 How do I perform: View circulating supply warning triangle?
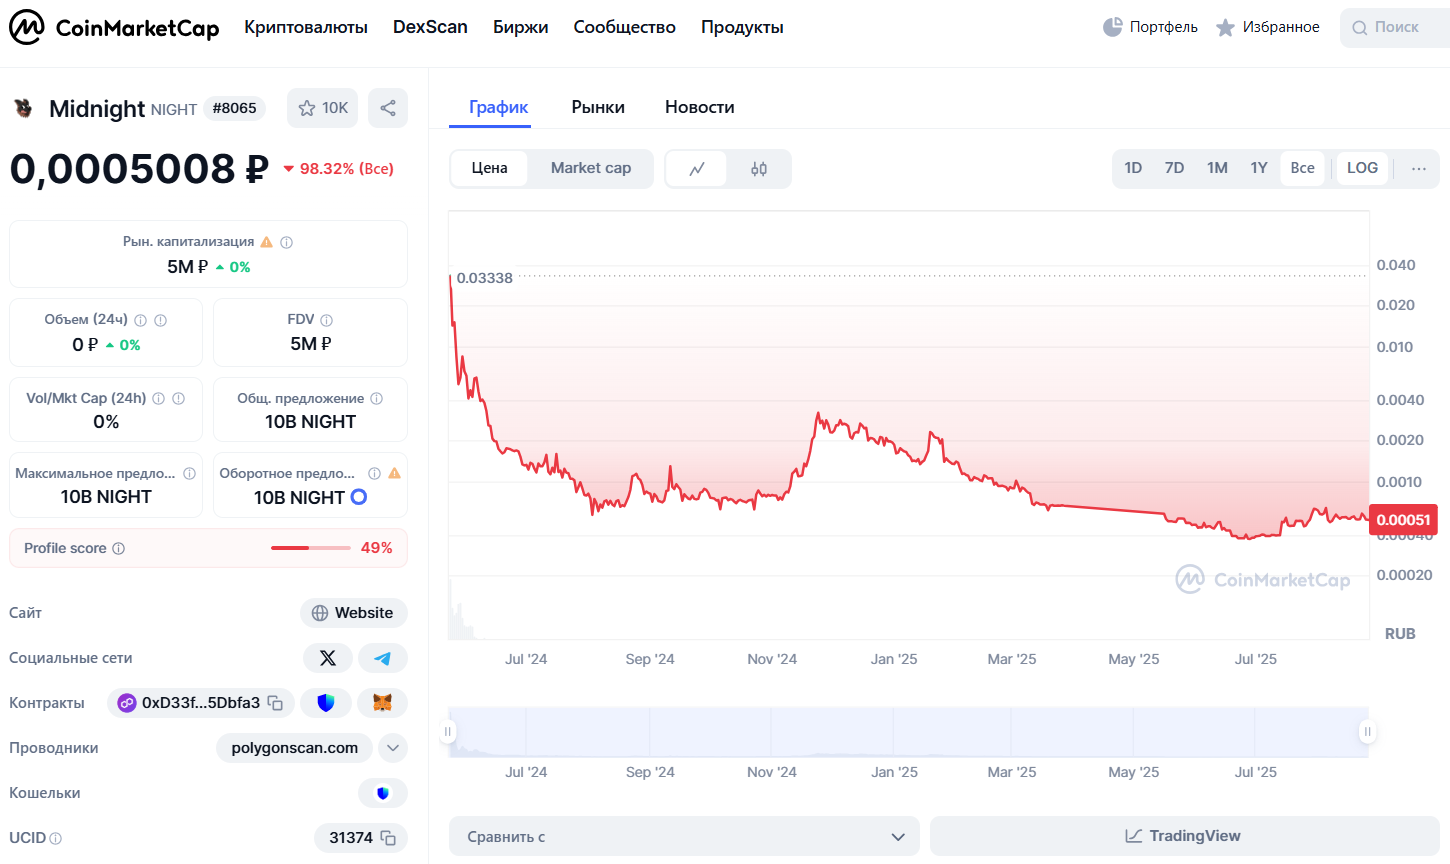click(394, 473)
